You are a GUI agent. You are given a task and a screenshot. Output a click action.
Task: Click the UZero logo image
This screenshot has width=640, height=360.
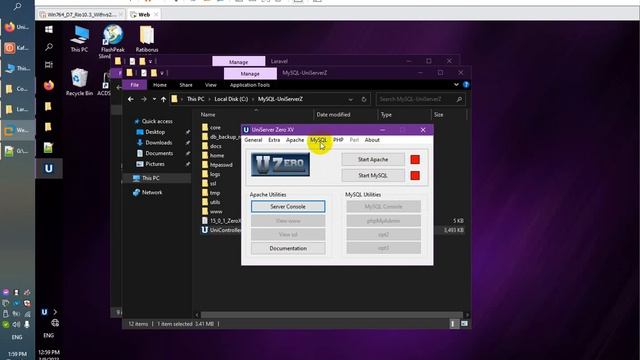pos(280,164)
